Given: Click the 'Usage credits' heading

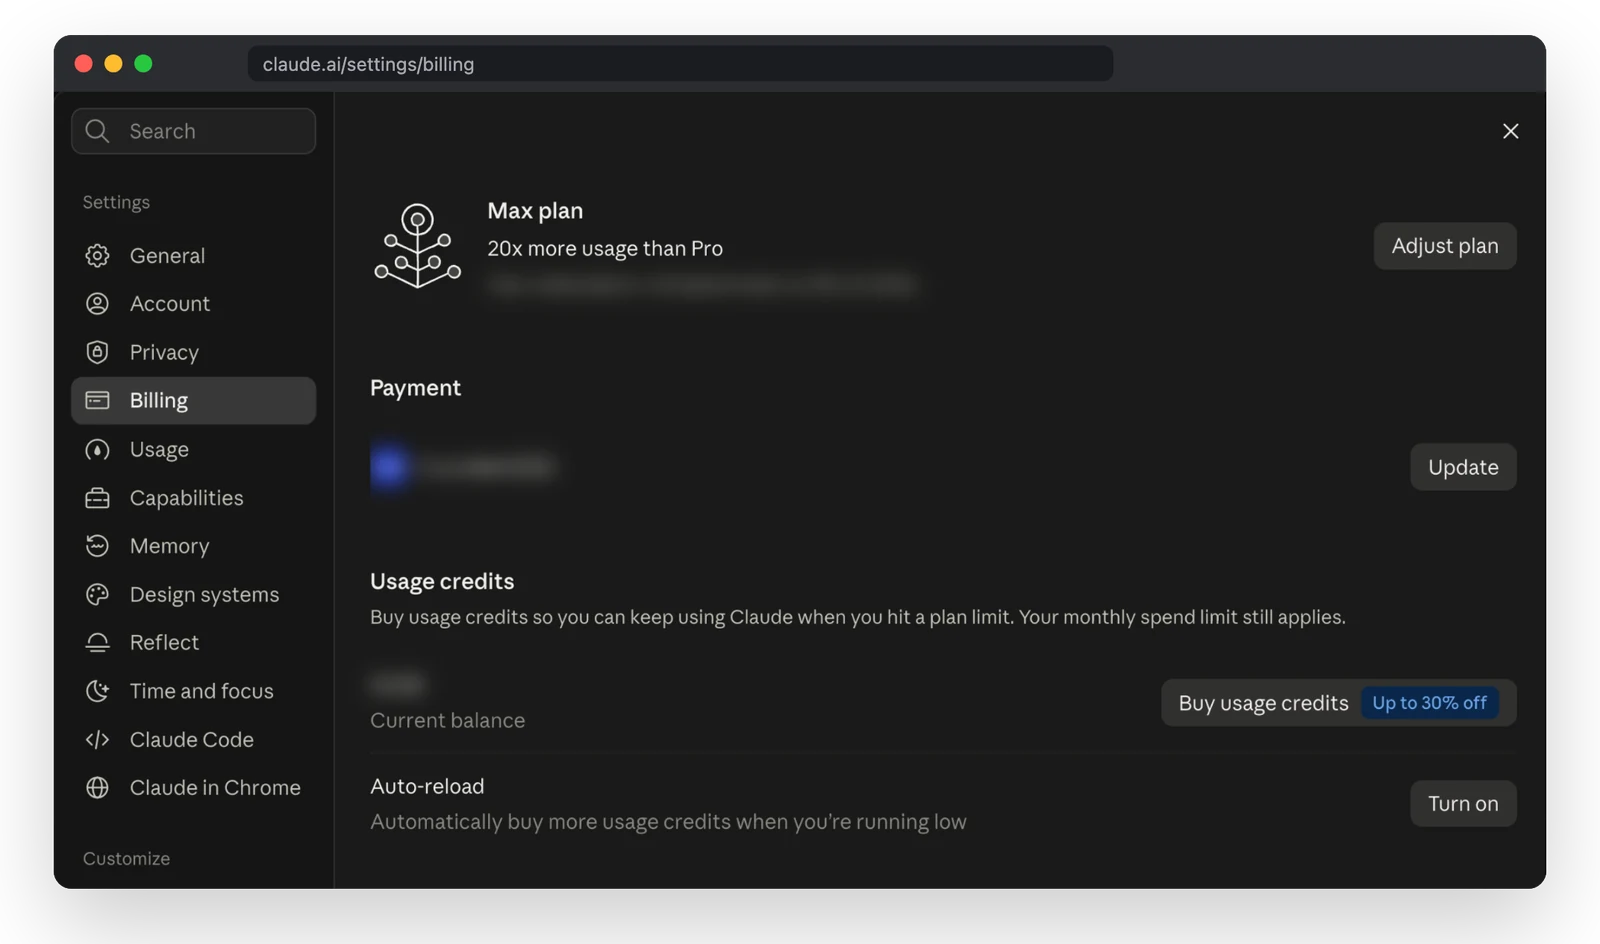Looking at the screenshot, I should coord(442,582).
